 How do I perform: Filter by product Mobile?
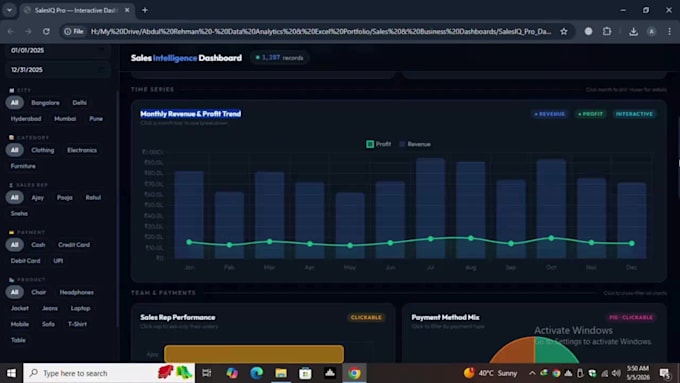[x=20, y=324]
